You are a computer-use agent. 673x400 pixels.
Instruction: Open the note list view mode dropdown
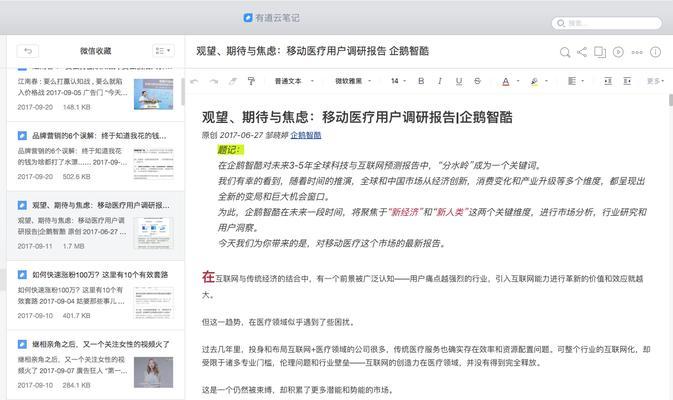pos(163,51)
